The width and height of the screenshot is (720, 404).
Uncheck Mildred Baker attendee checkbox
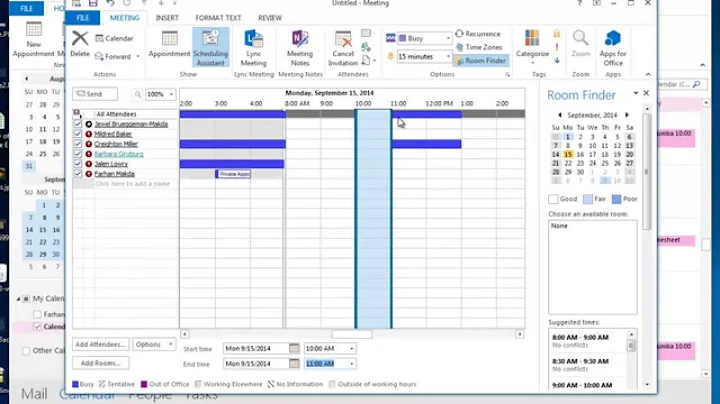click(78, 134)
